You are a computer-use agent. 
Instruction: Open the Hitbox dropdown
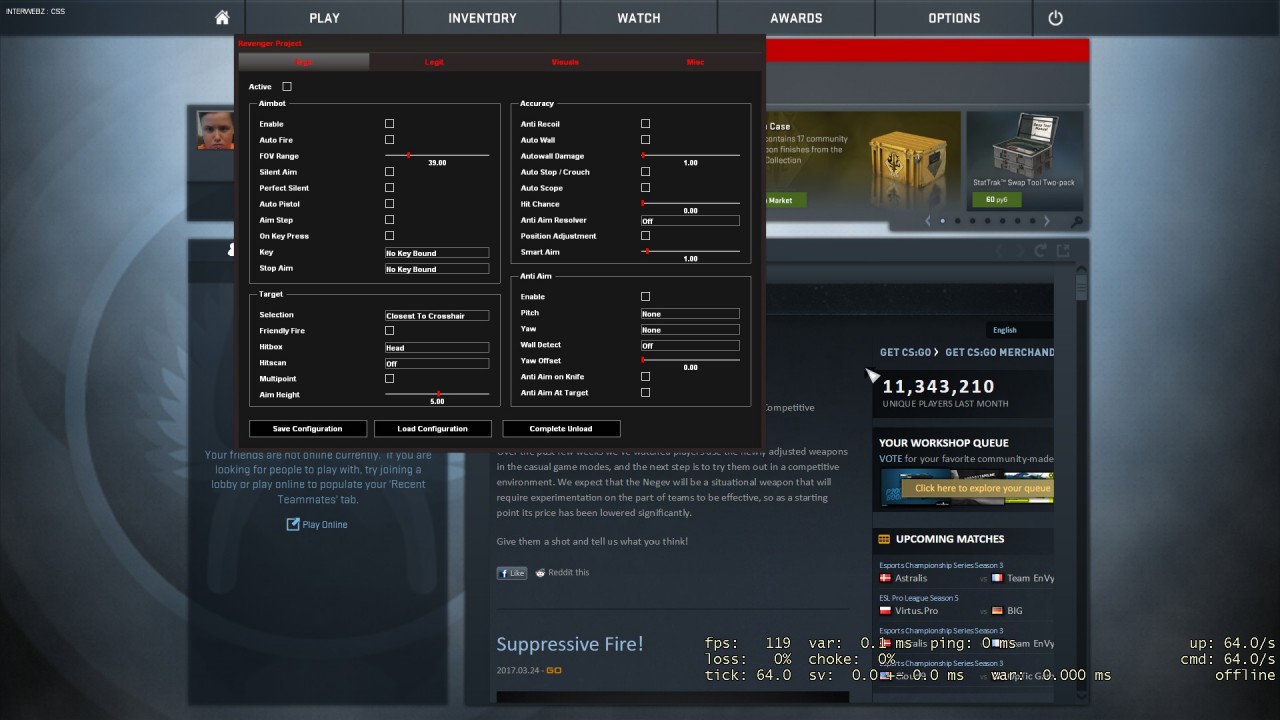(437, 347)
